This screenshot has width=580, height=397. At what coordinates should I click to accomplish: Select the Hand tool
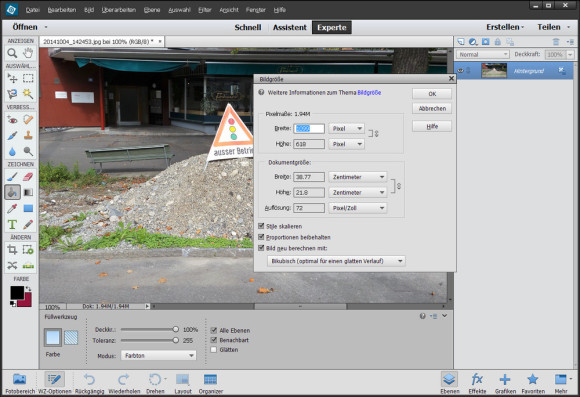[28, 53]
